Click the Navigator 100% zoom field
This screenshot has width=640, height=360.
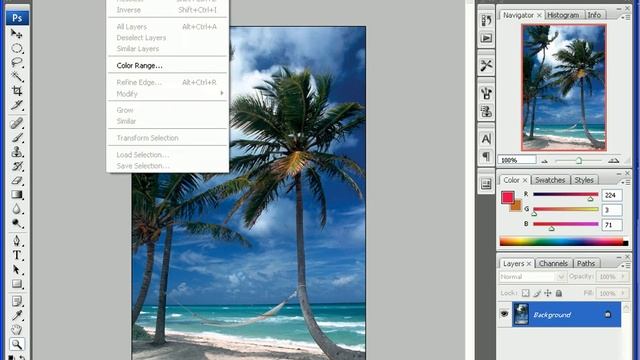coord(517,160)
